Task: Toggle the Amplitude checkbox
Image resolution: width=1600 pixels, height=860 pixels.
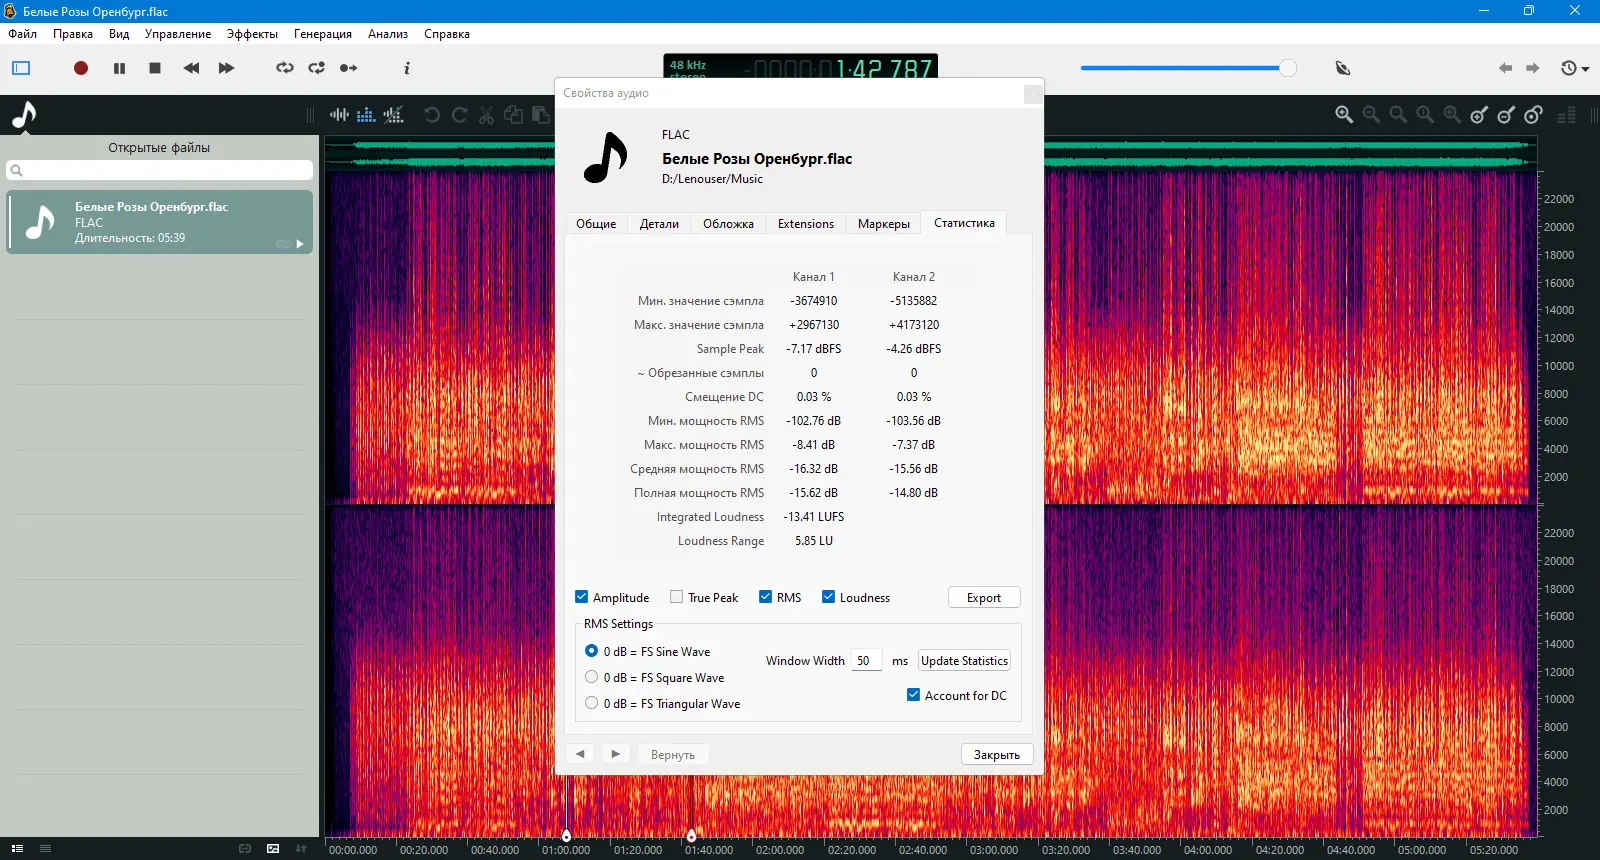Action: click(581, 597)
